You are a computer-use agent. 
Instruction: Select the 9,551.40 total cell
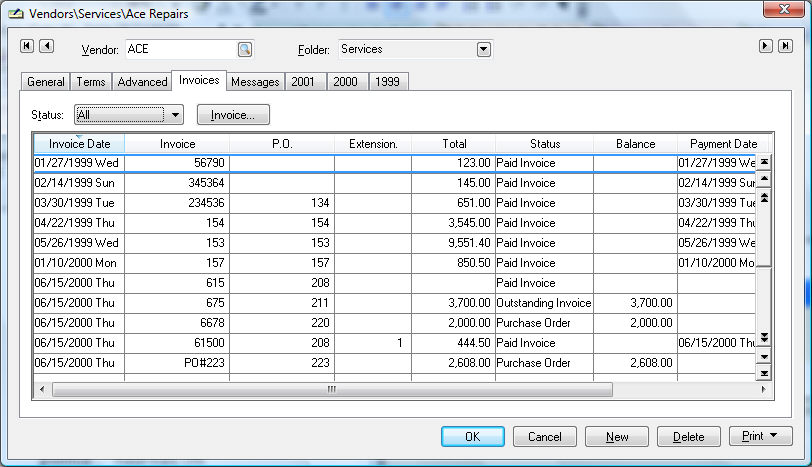click(x=454, y=243)
